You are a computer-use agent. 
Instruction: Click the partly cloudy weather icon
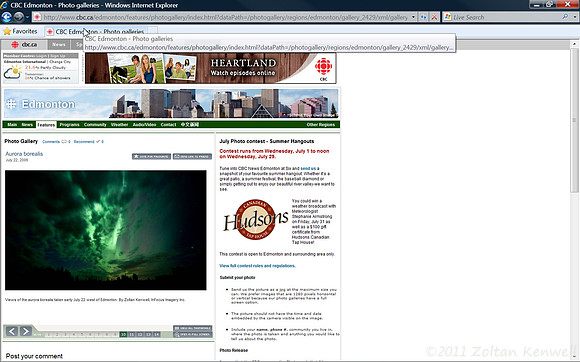coord(13,72)
